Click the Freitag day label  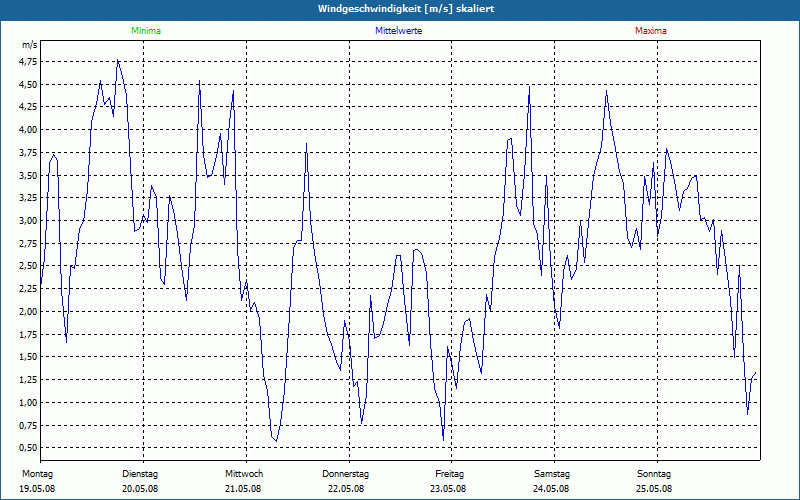pyautogui.click(x=449, y=474)
